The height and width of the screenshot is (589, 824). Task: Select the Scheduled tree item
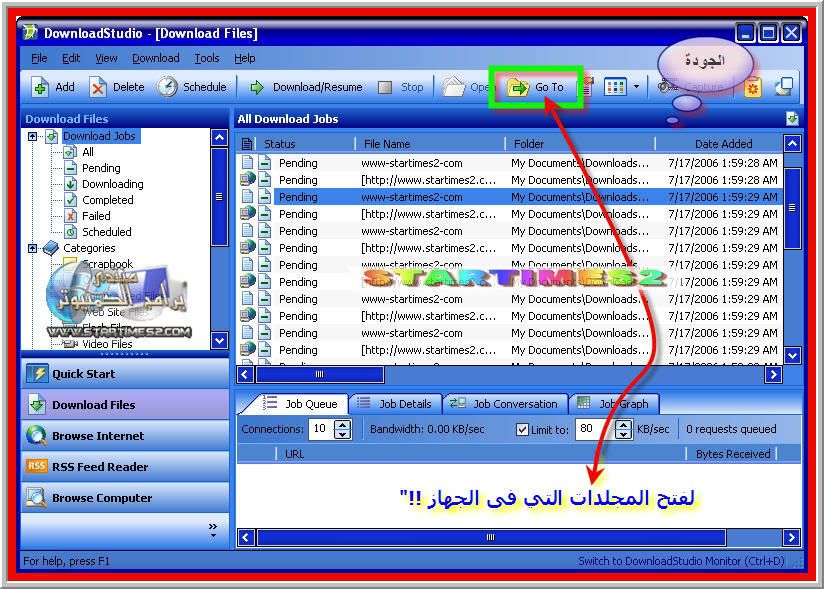(107, 232)
